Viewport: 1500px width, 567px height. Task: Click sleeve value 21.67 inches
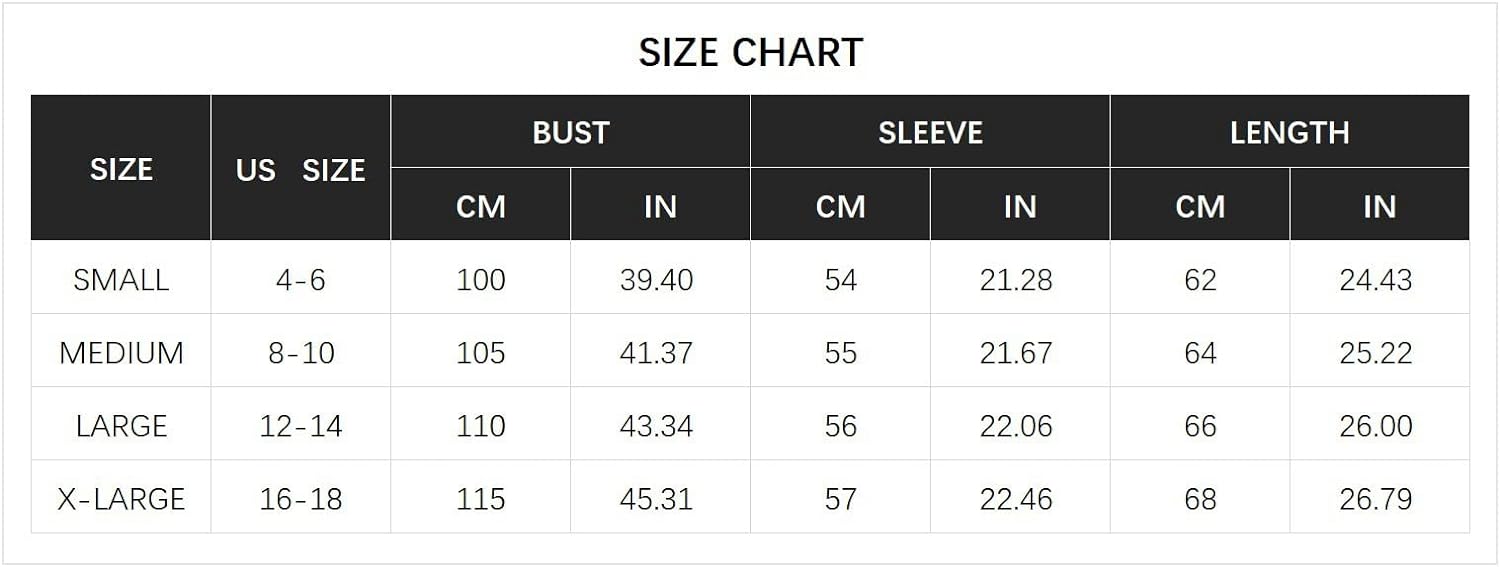pyautogui.click(x=1016, y=352)
